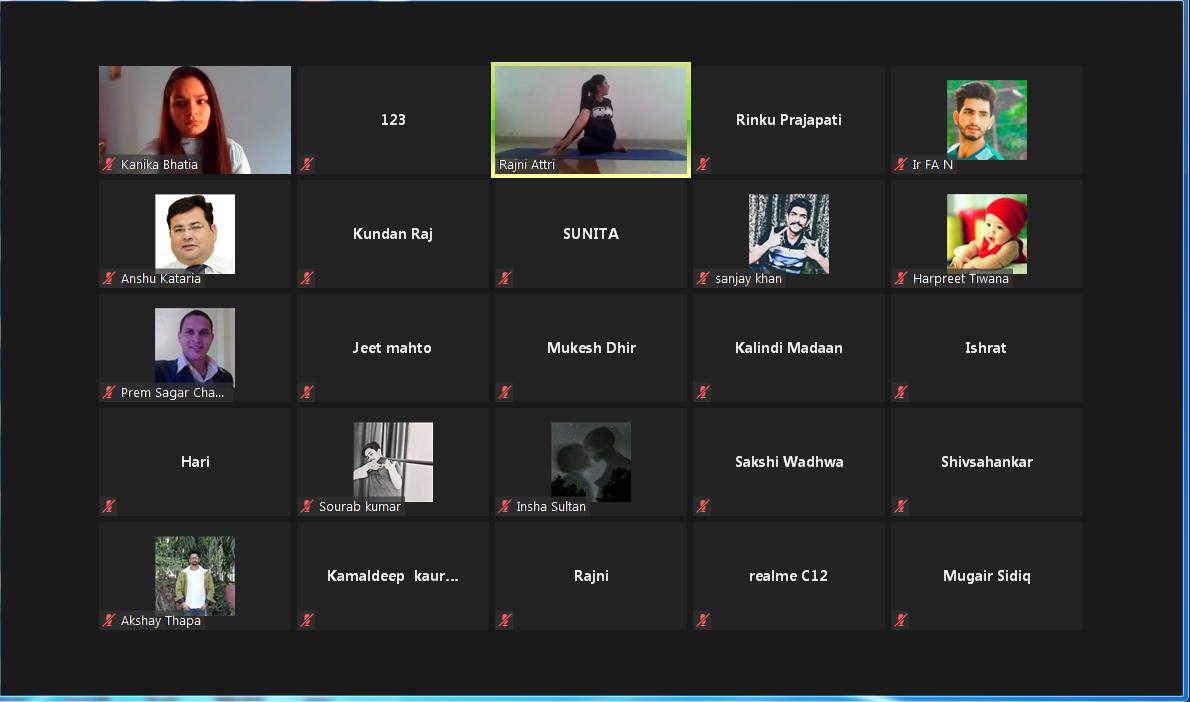Click muted mic icon in Ishrat tile

(x=901, y=392)
